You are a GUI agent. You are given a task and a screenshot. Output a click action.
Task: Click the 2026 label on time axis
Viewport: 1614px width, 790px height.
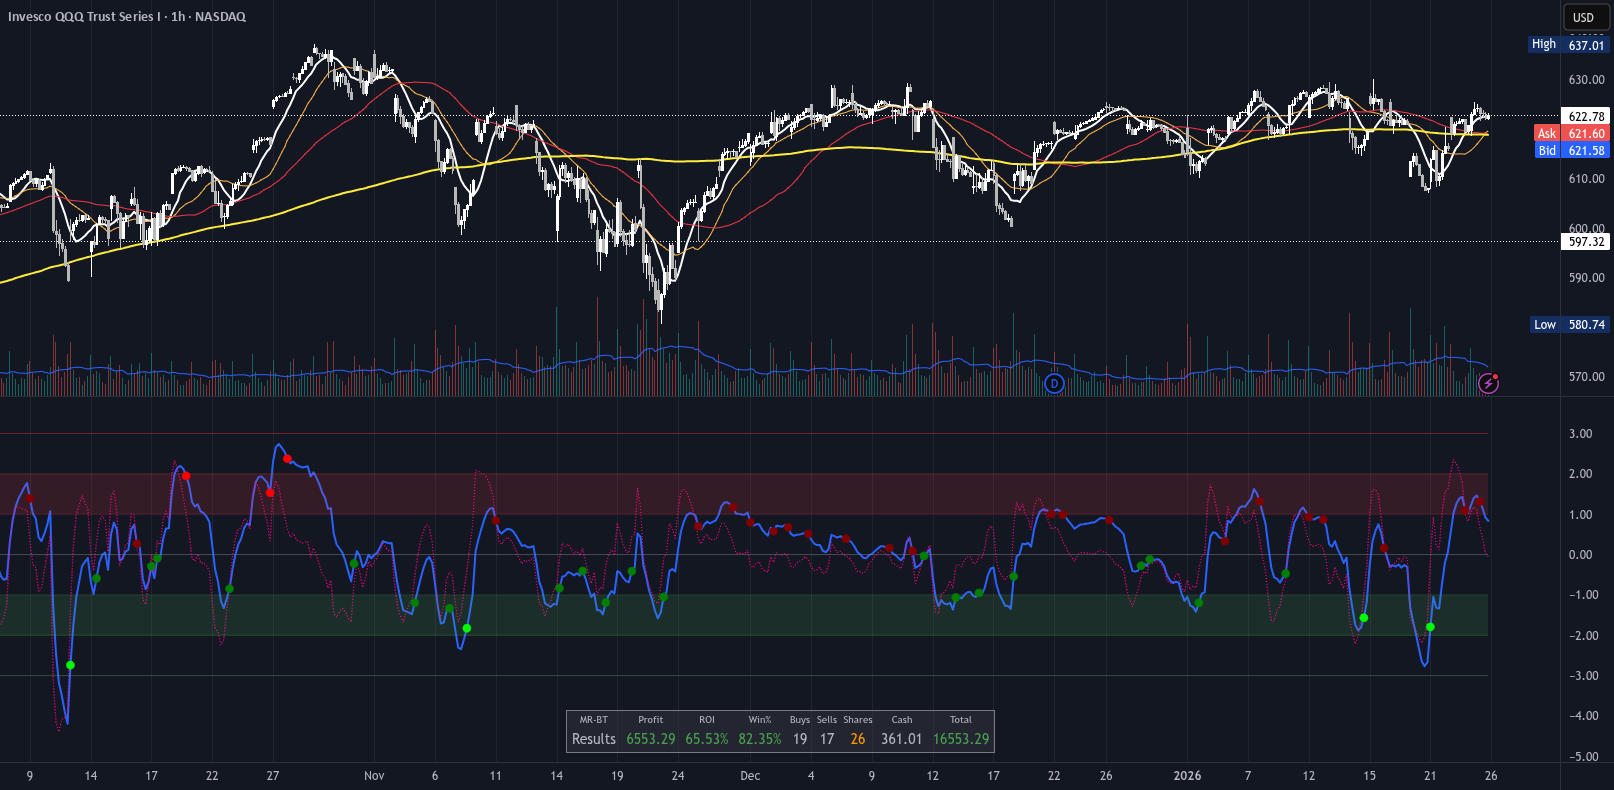1187,775
